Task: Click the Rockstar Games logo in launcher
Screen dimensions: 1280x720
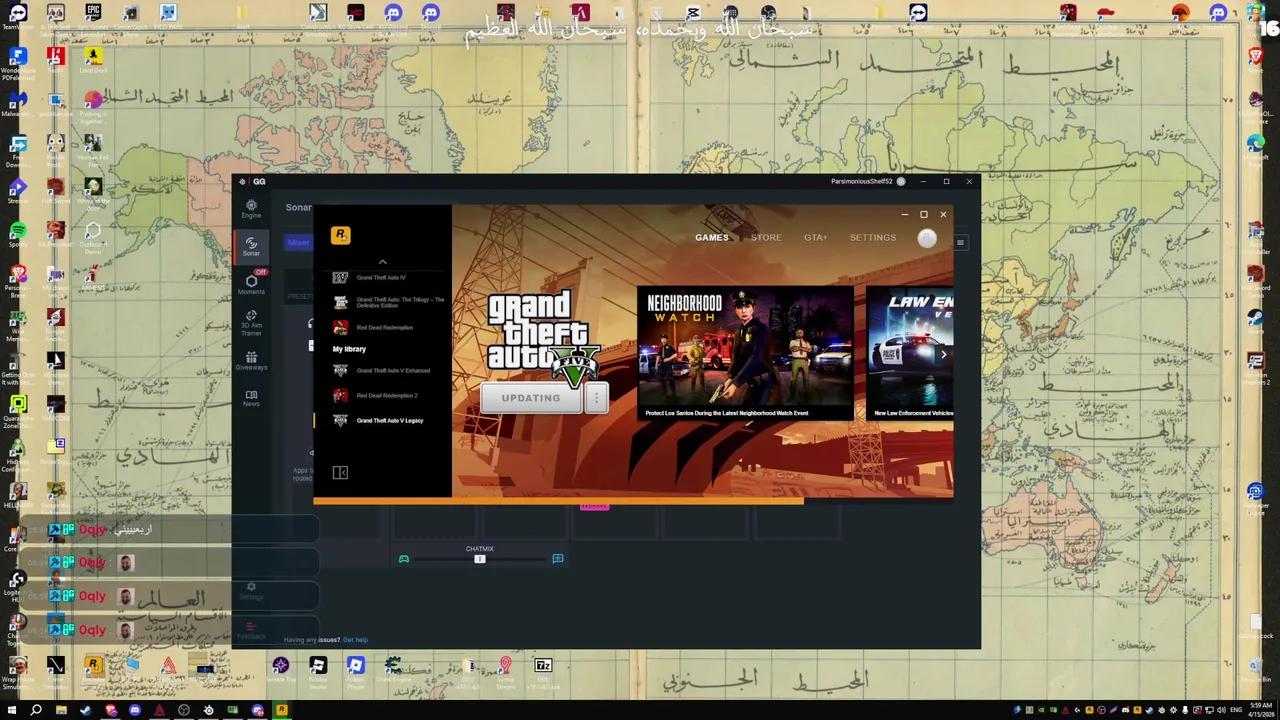Action: pos(341,235)
